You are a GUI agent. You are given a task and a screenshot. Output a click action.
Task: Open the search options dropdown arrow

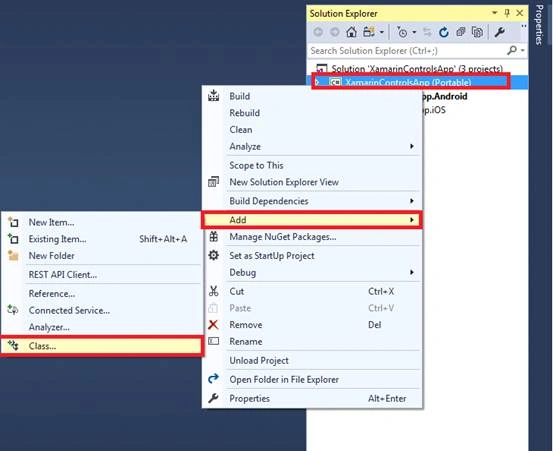click(523, 50)
